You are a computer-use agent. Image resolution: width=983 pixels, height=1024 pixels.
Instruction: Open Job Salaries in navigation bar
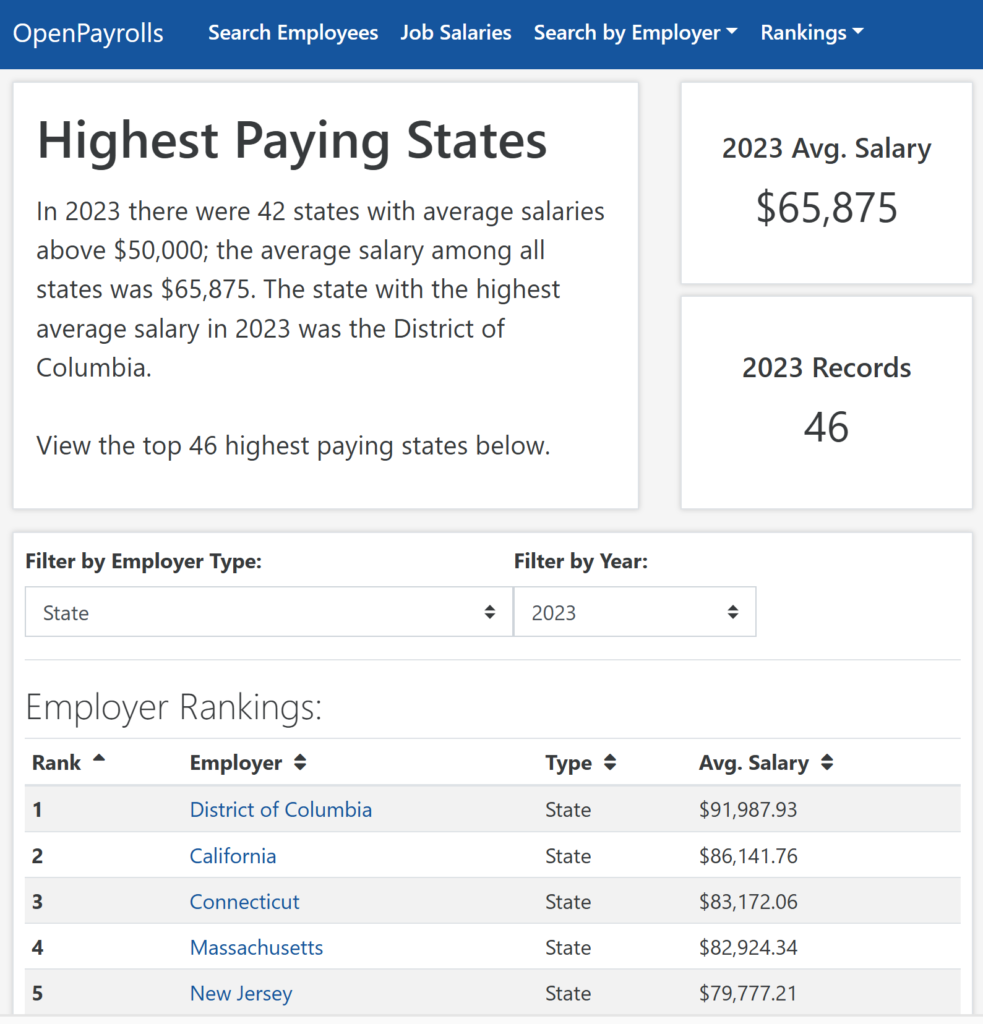pyautogui.click(x=455, y=33)
